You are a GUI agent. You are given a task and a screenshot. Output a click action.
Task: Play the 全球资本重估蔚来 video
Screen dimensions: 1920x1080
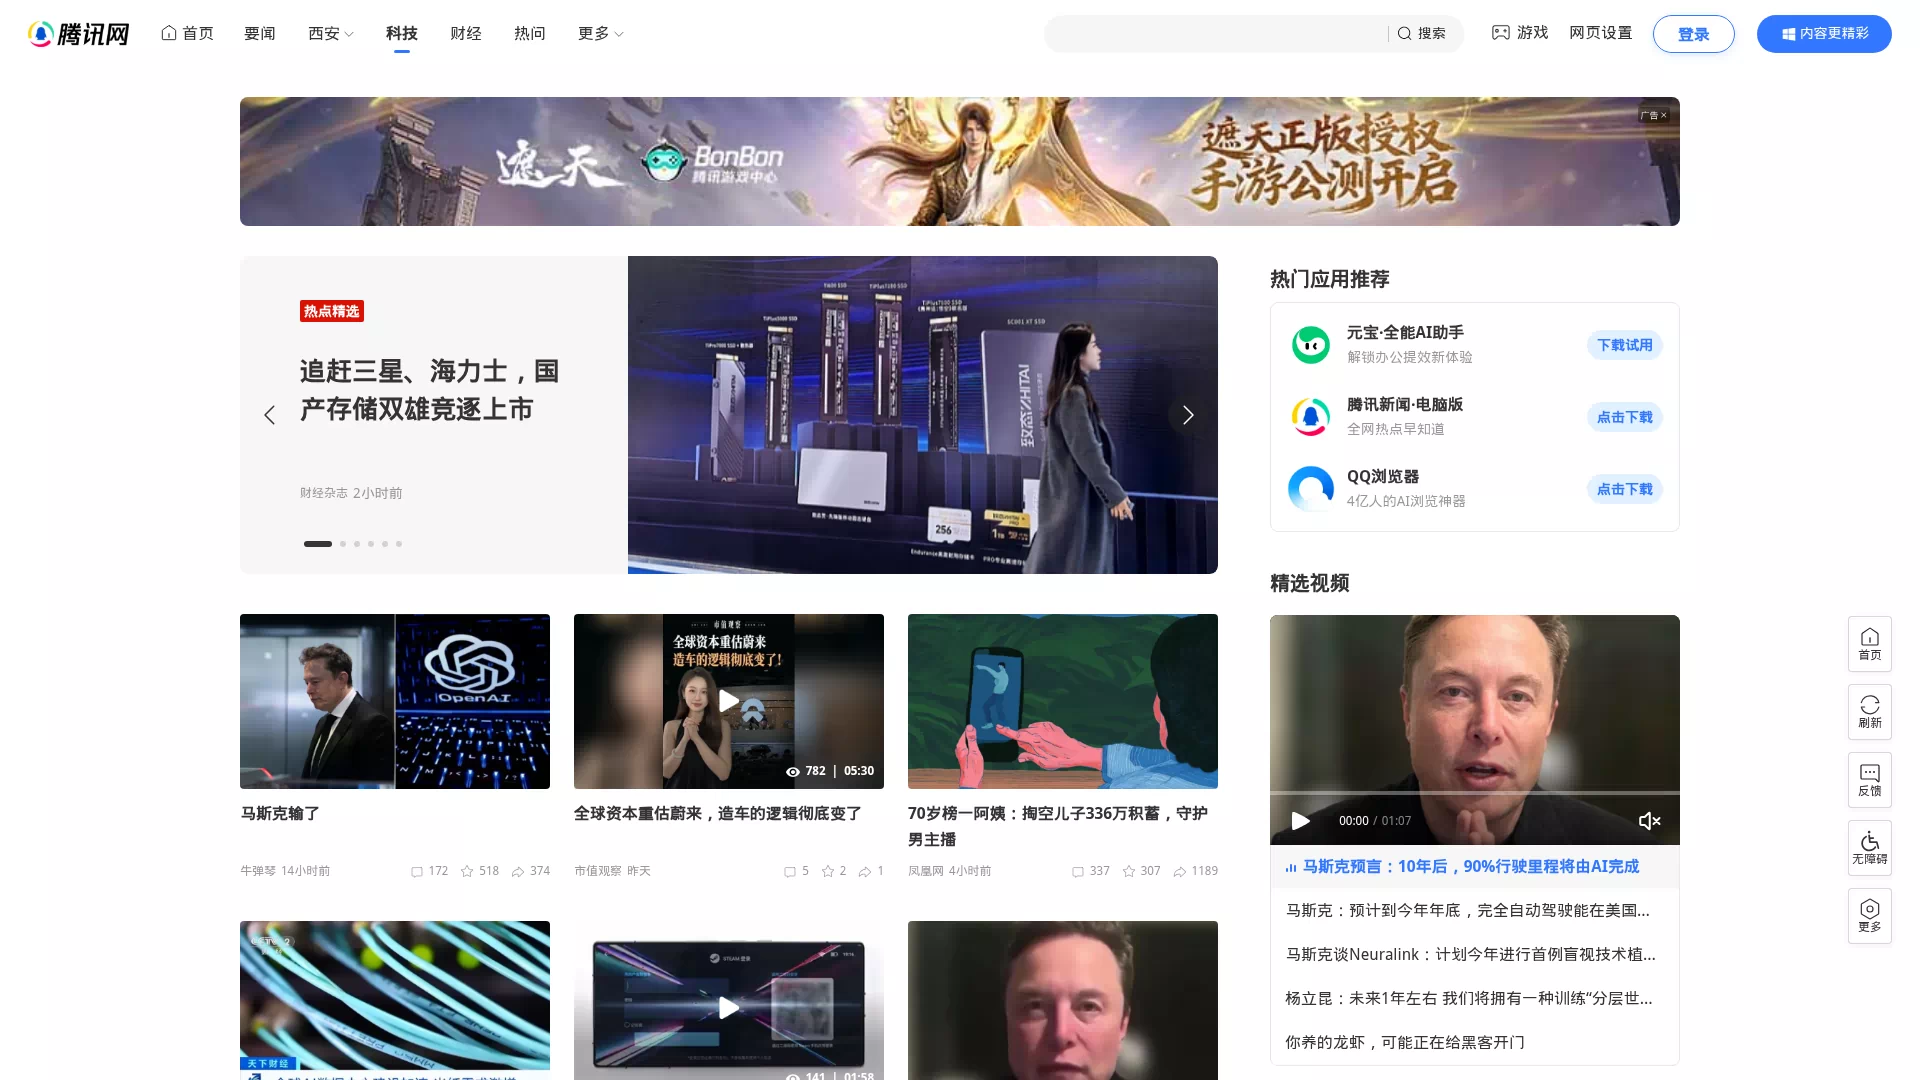click(729, 701)
